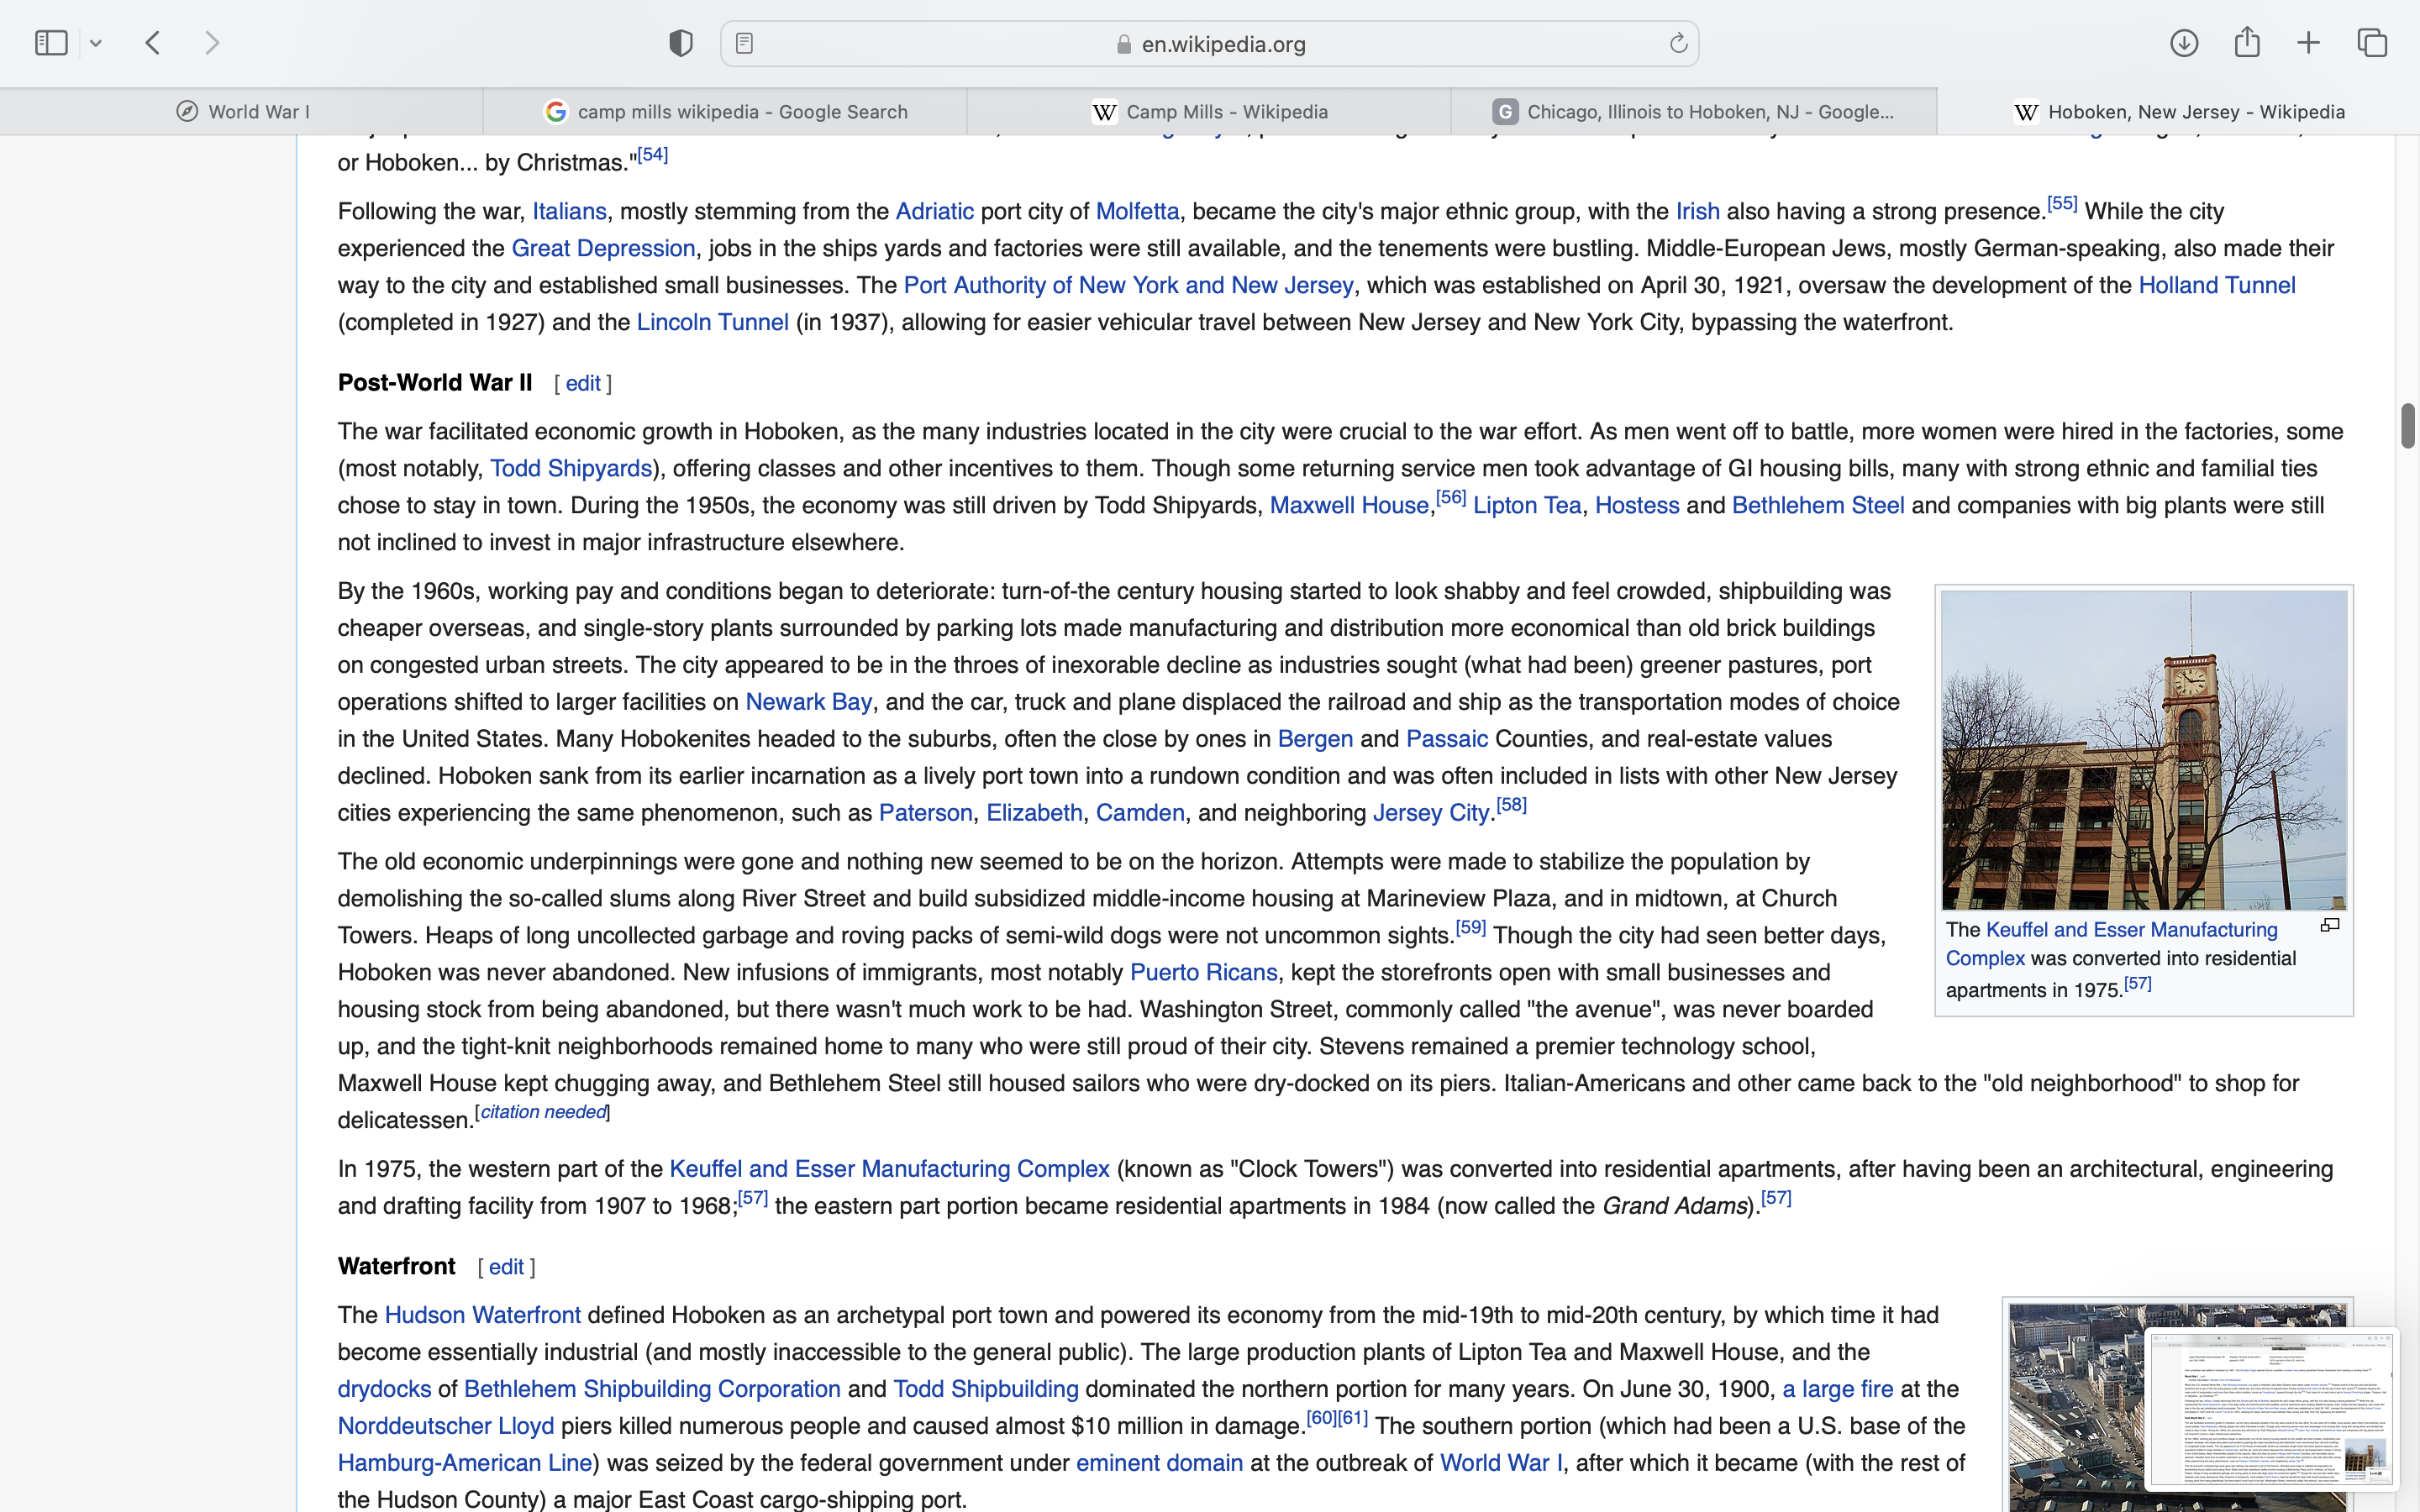Open a new tab with plus button
This screenshot has width=2420, height=1512.
pyautogui.click(x=2309, y=43)
